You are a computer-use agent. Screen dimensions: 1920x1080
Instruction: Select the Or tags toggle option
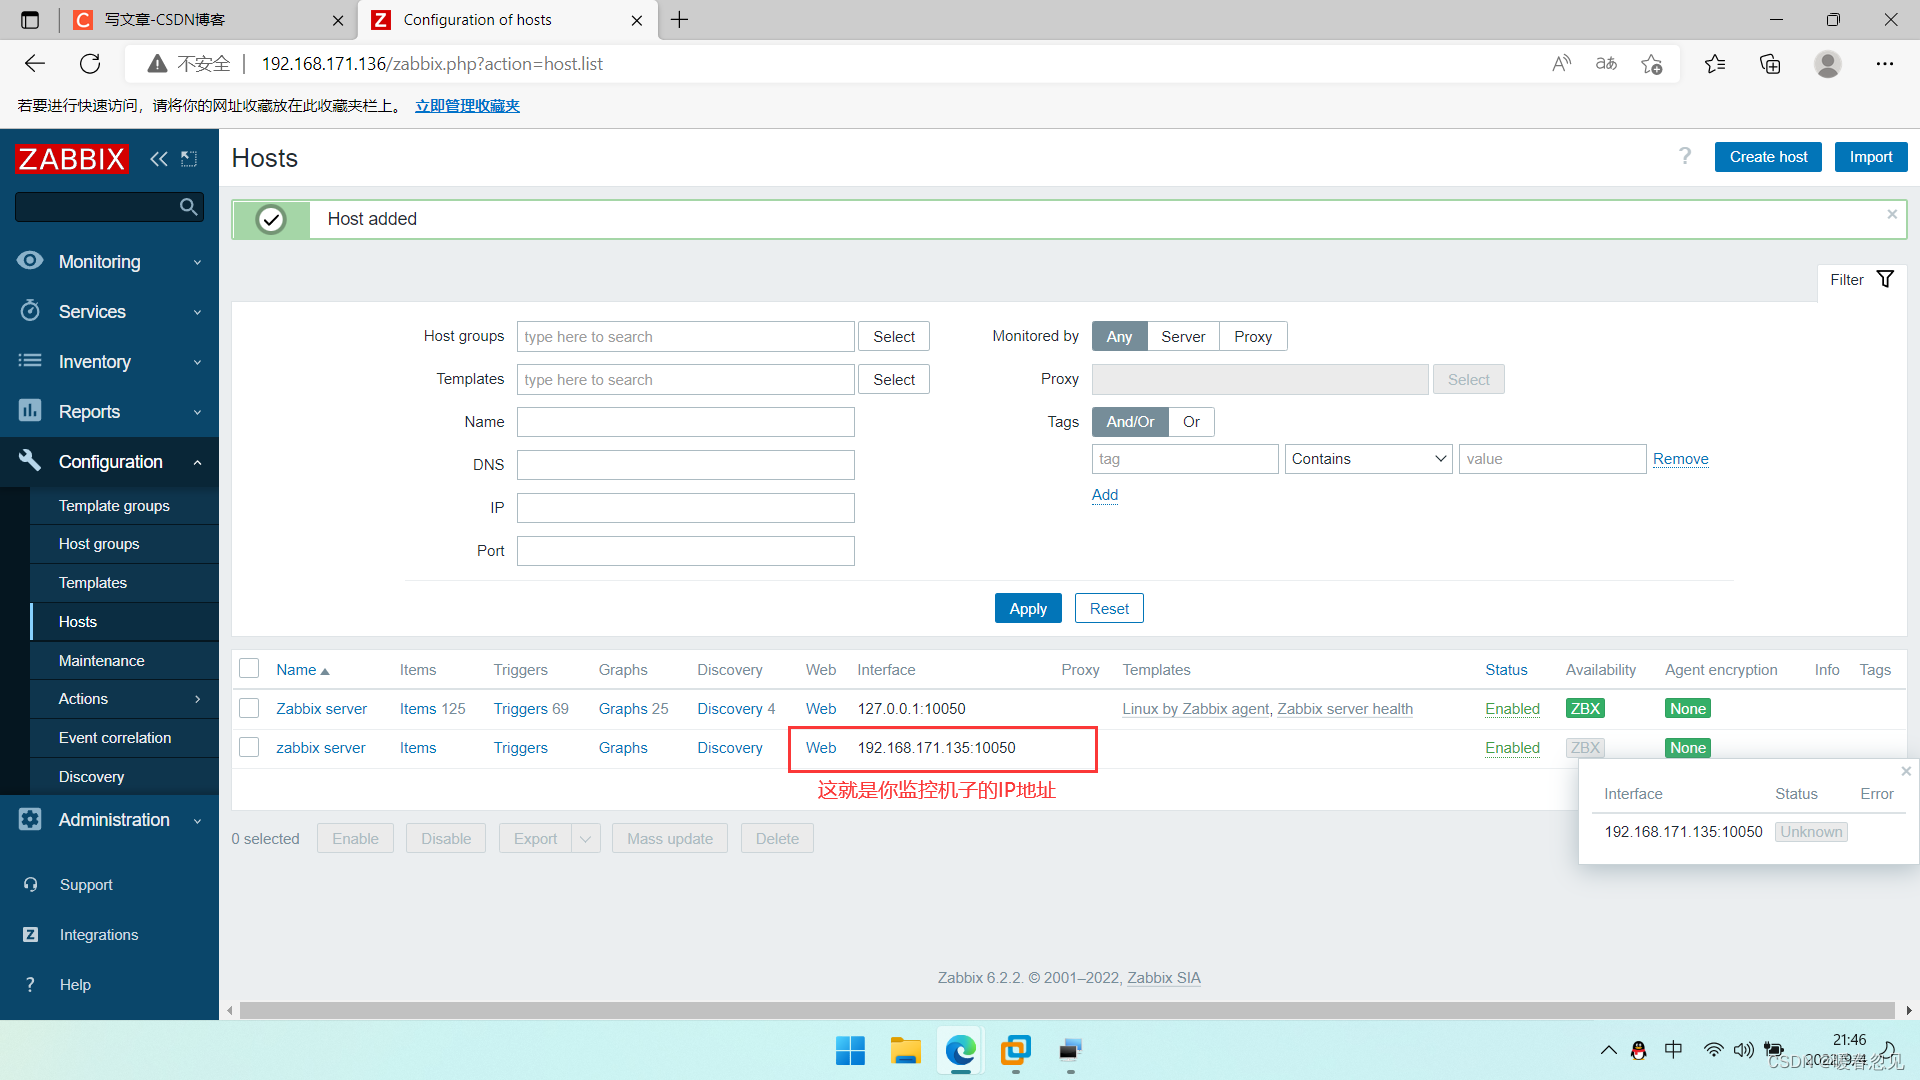1191,422
